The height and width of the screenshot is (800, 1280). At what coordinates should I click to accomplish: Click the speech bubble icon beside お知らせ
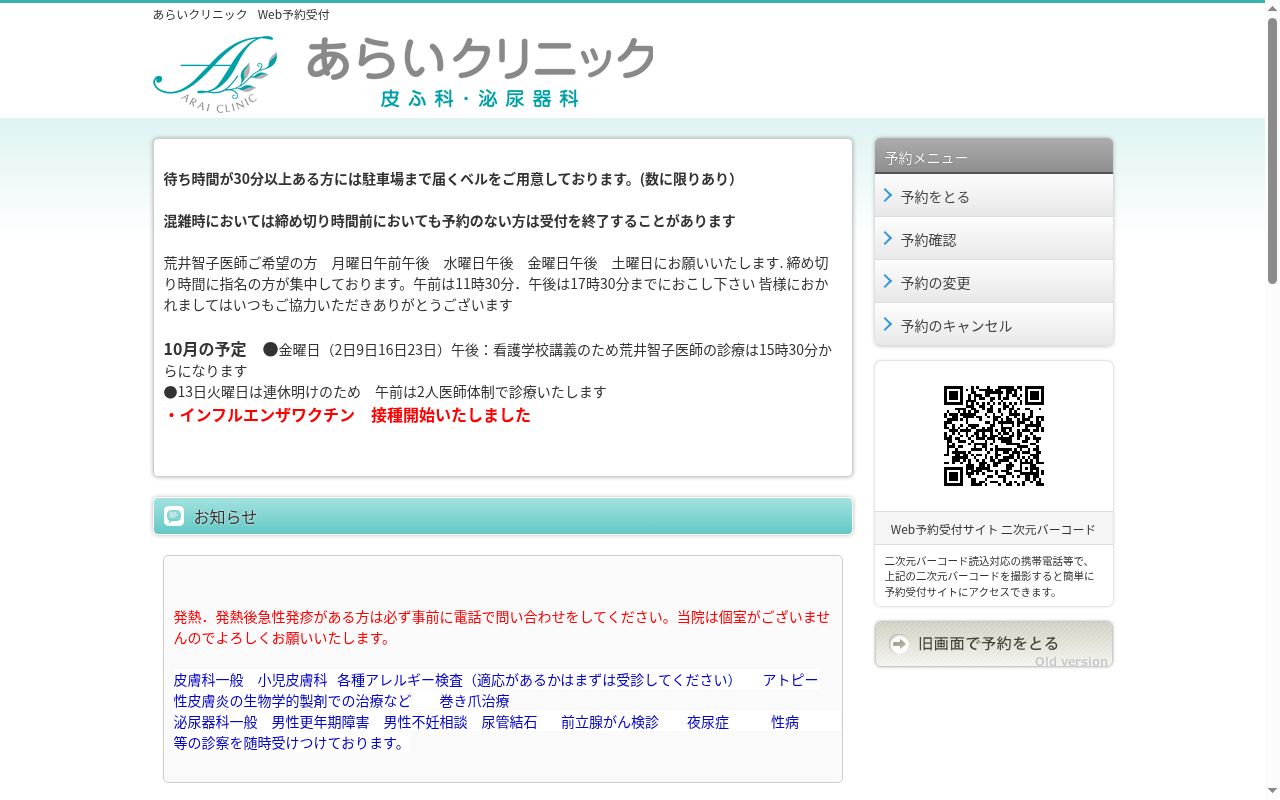tap(174, 516)
